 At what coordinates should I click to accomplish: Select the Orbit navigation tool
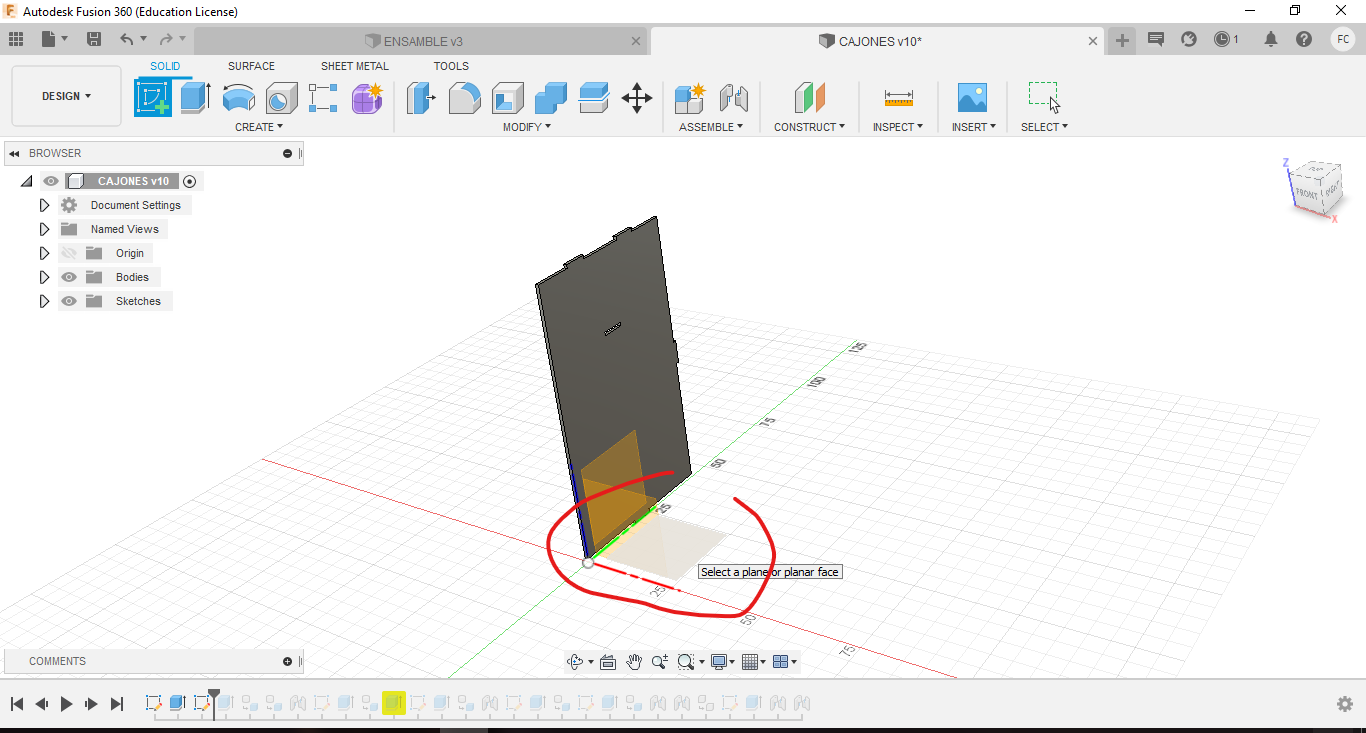coord(575,662)
